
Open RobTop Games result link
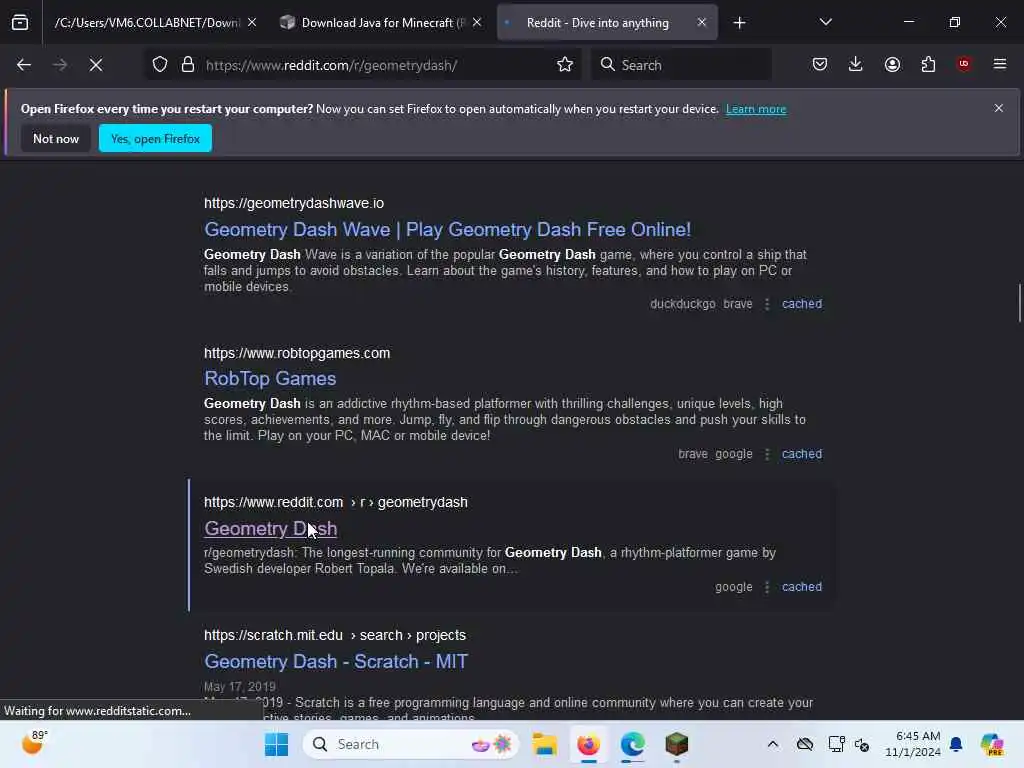tap(270, 378)
